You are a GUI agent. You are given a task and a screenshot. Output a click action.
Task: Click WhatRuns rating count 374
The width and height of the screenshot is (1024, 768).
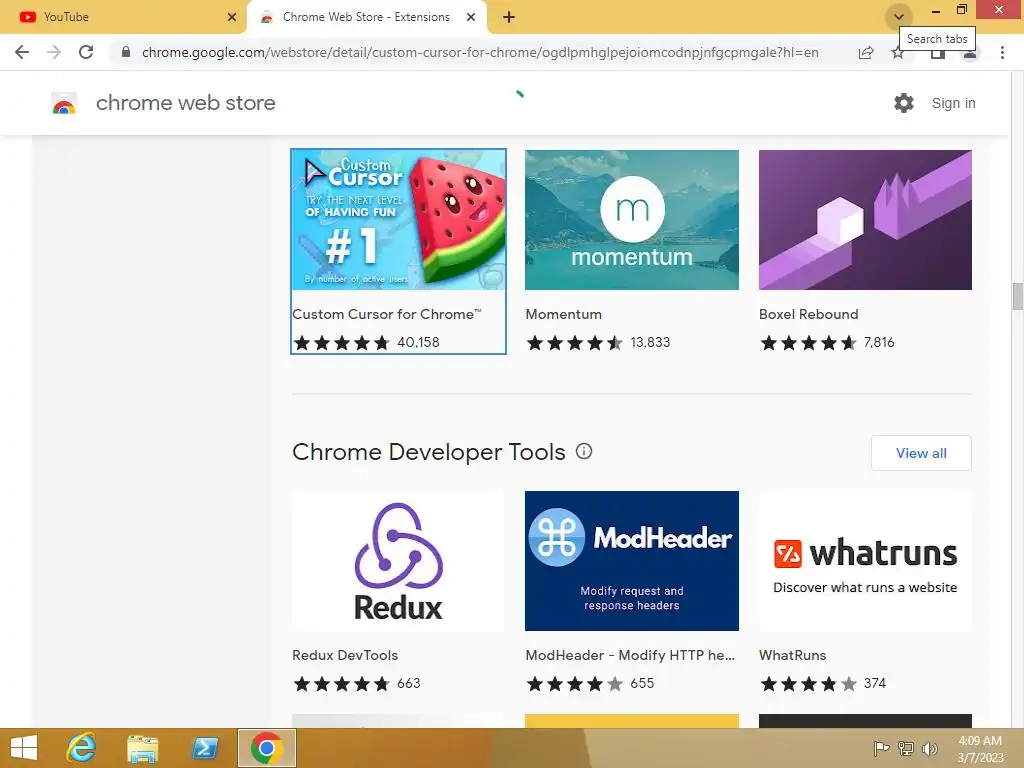tap(875, 683)
